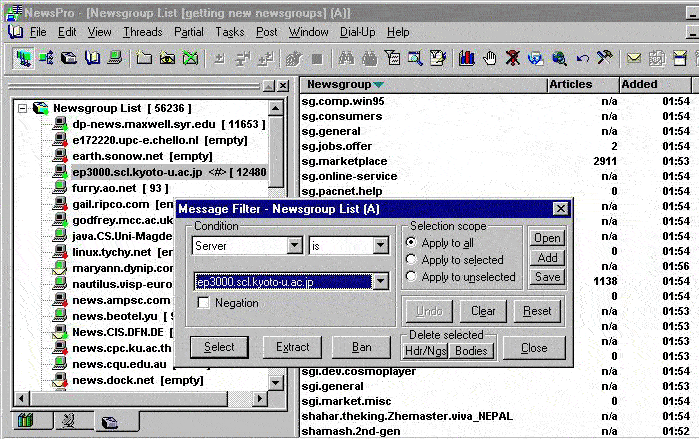Screen dimensions: 699x439
Task: Click the second binoculars find-next icon
Action: tap(369, 58)
